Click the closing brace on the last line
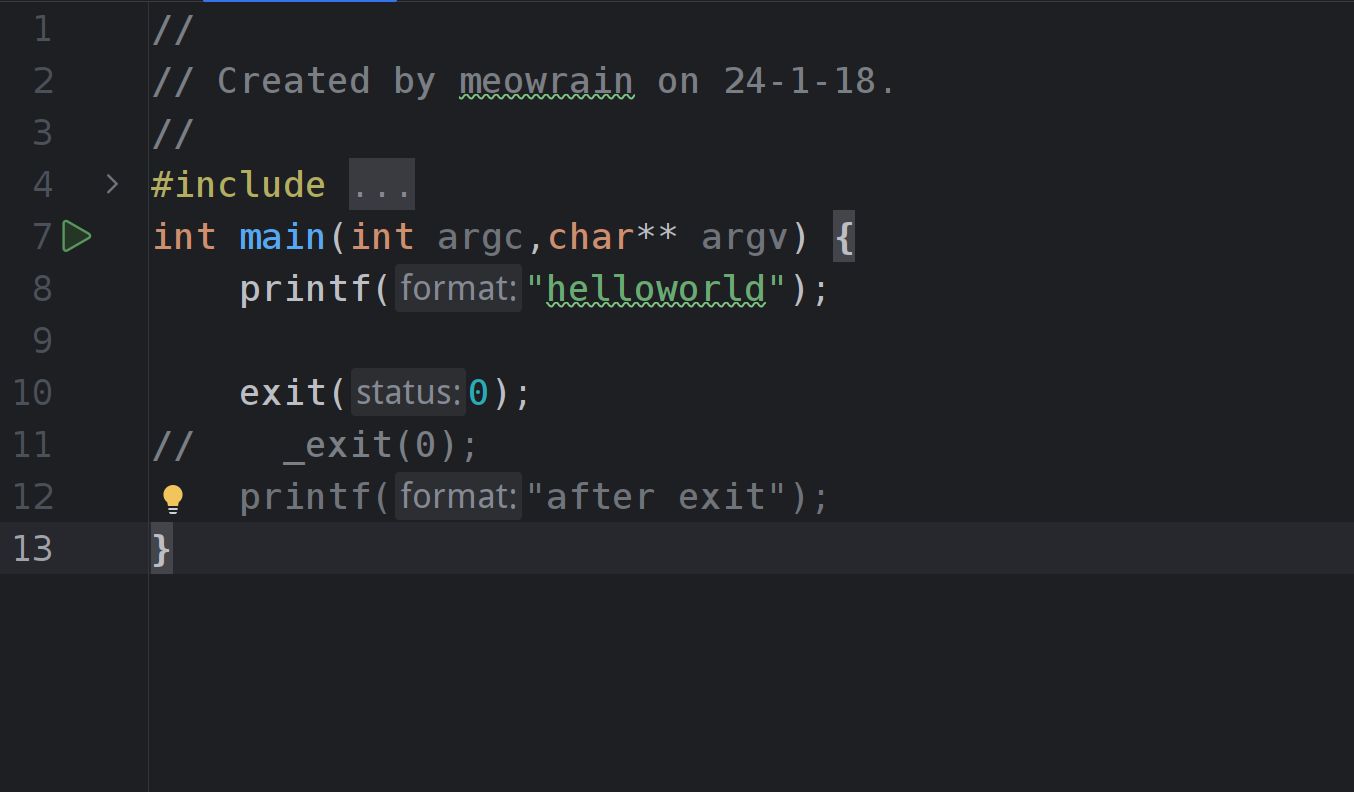 pos(161,549)
